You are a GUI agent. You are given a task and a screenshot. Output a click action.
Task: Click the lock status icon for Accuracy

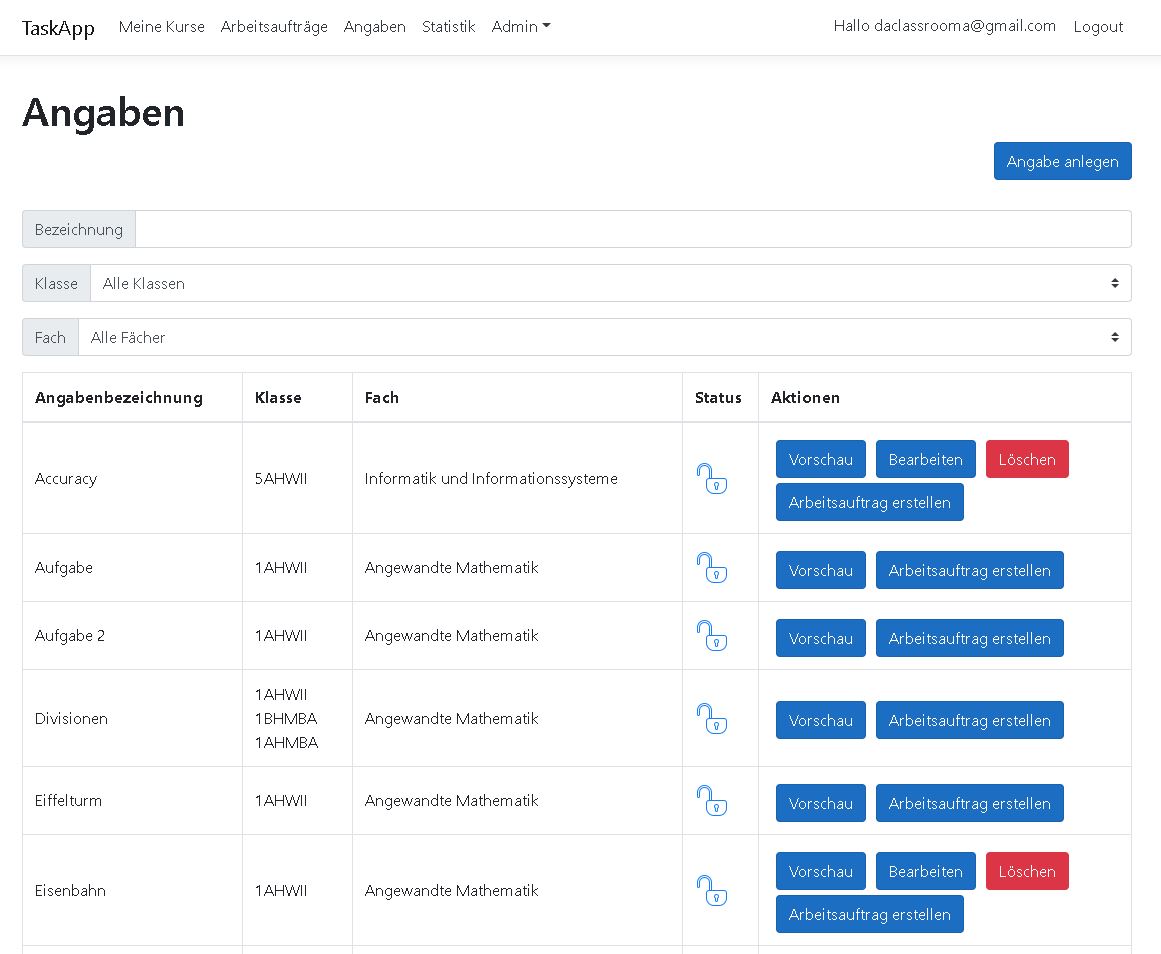[x=712, y=478]
